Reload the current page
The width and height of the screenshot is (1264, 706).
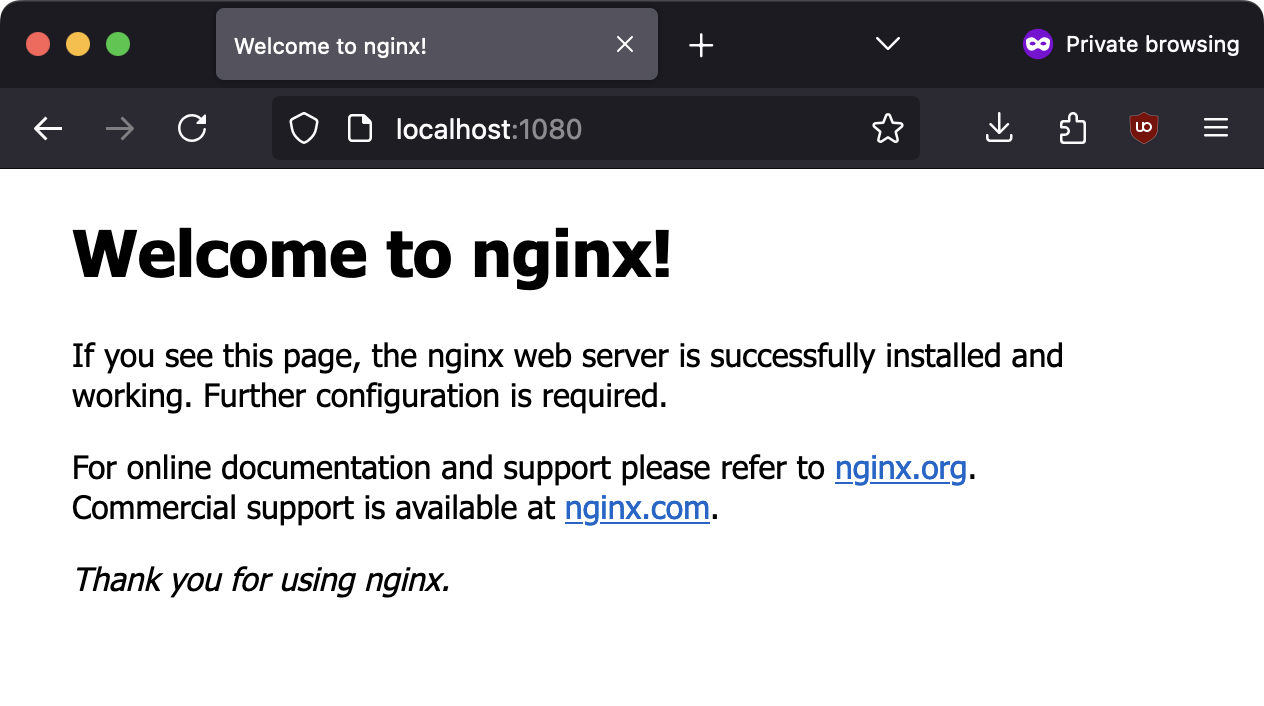192,129
